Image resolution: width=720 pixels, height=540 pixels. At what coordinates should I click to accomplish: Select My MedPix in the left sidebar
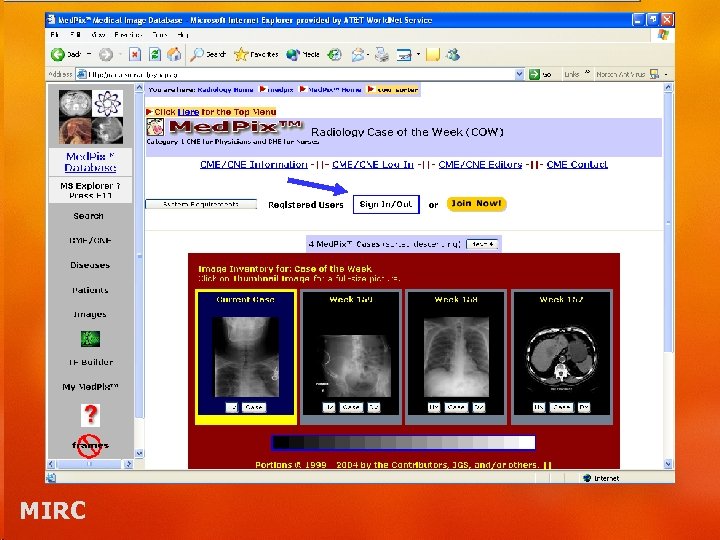click(90, 387)
